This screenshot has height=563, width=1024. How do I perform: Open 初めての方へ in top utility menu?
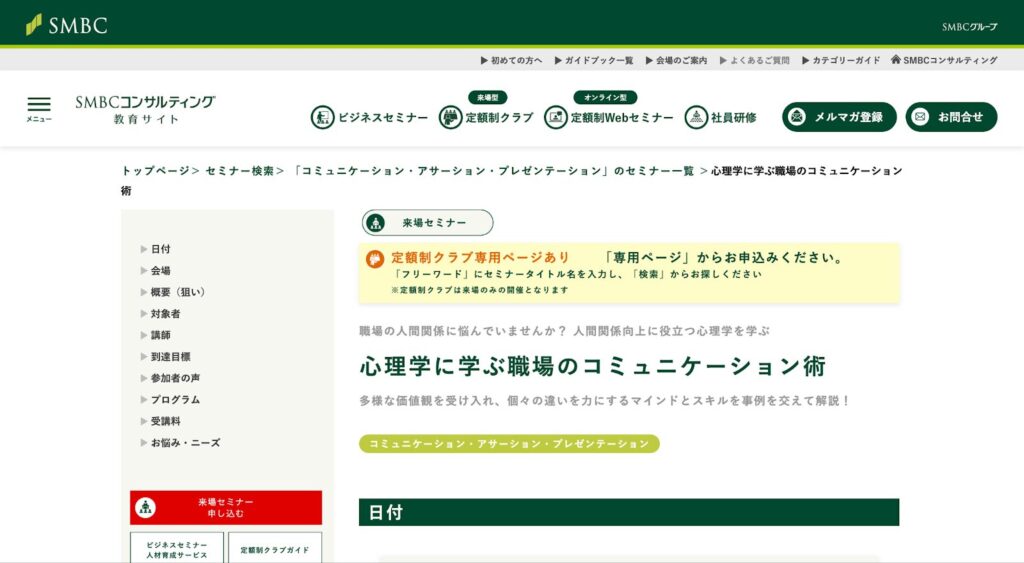click(x=516, y=60)
